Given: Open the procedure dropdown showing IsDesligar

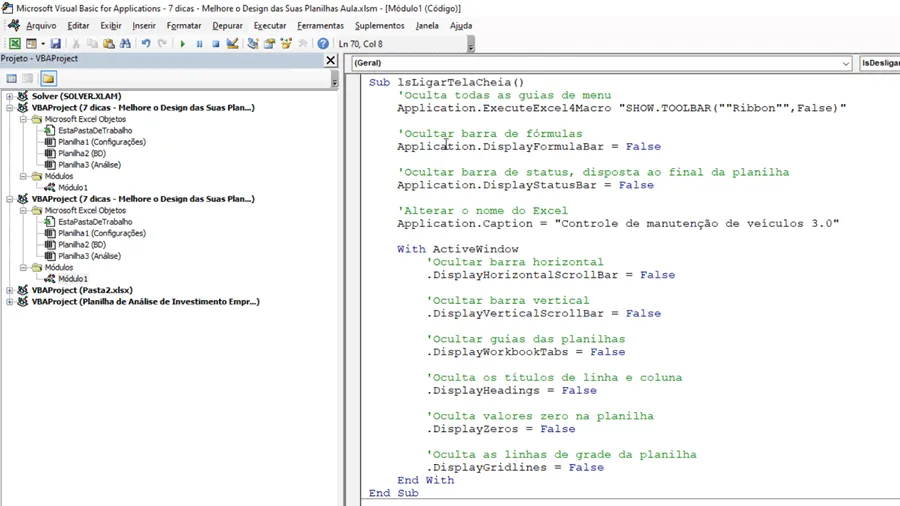Looking at the screenshot, I should point(879,63).
